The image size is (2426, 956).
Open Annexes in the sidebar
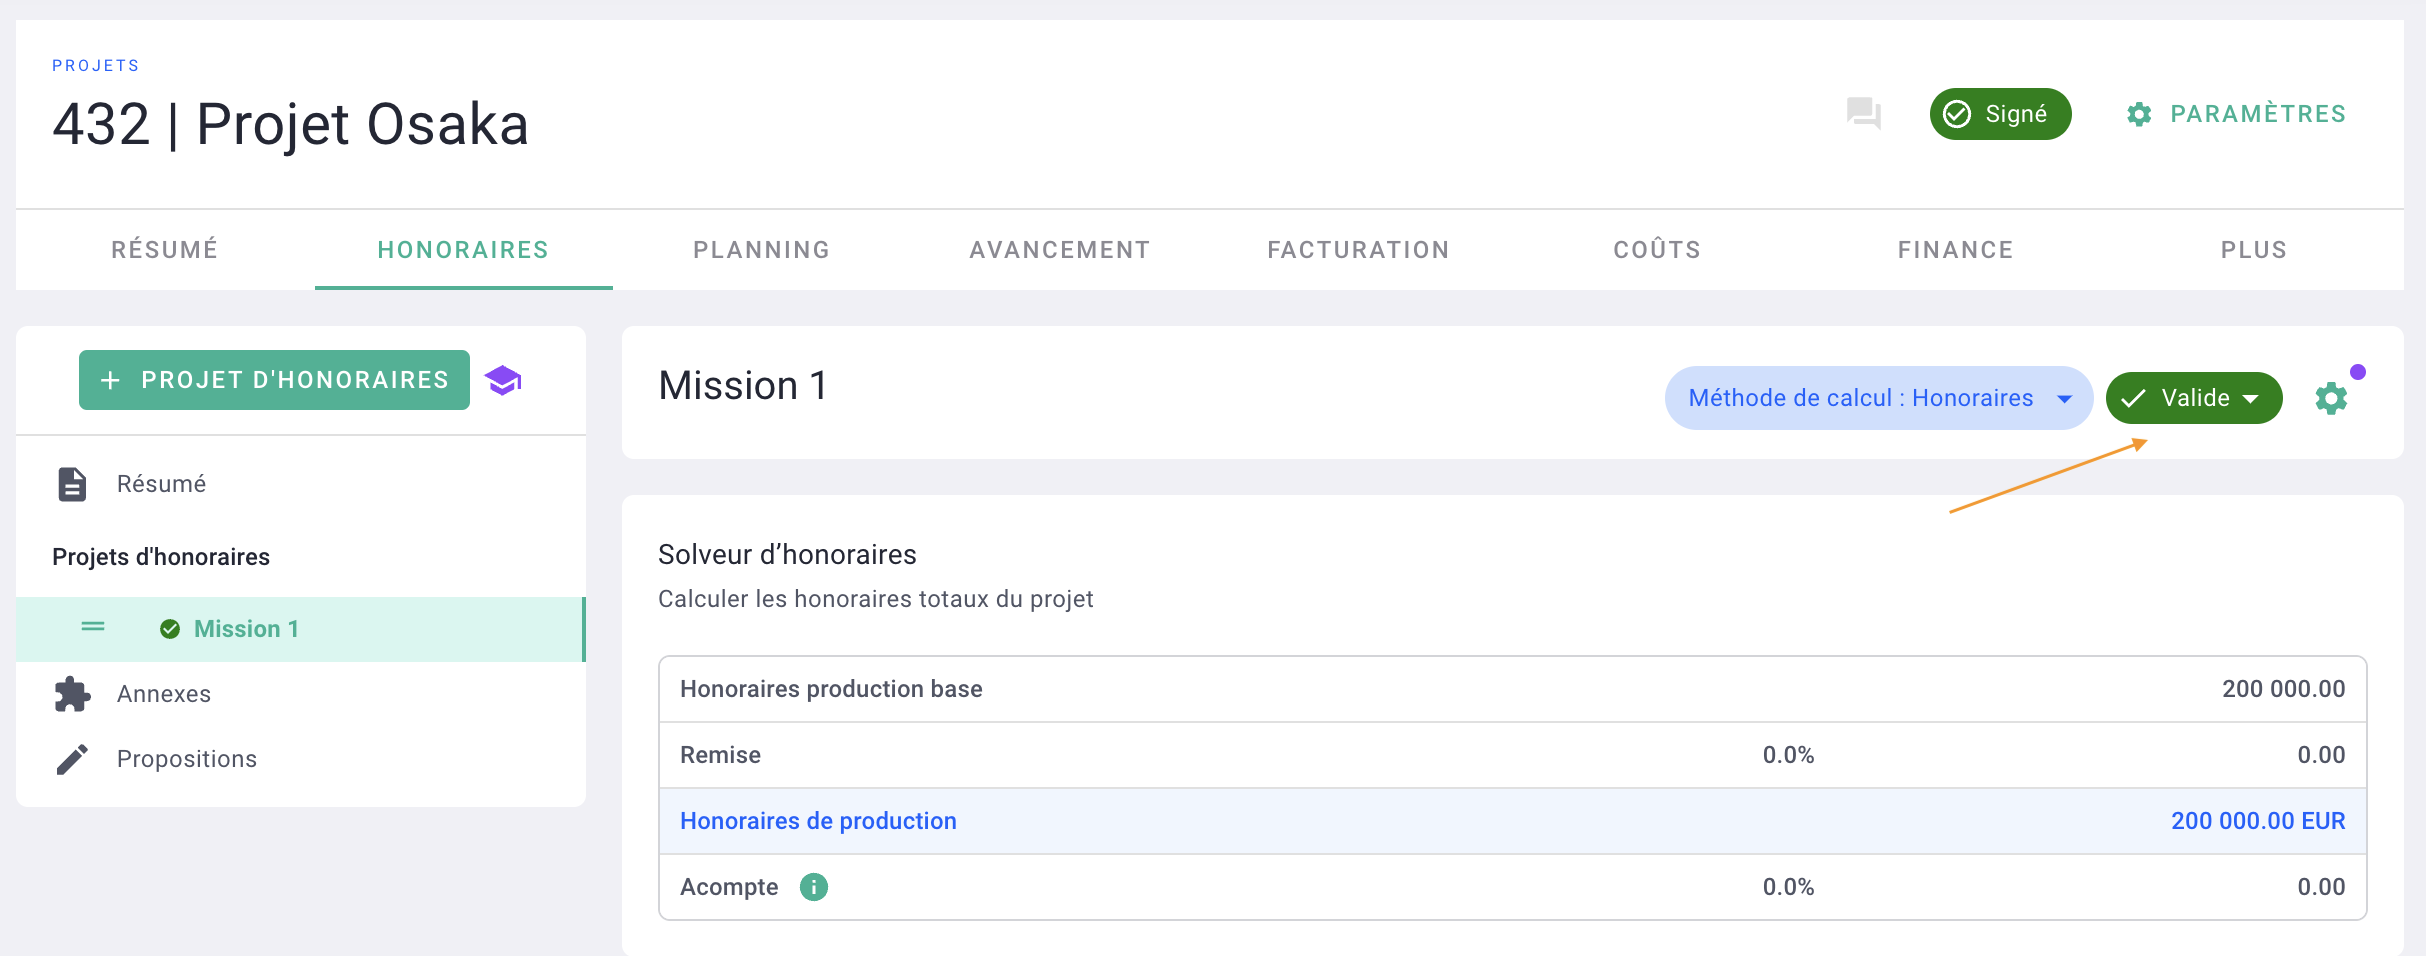click(x=164, y=694)
